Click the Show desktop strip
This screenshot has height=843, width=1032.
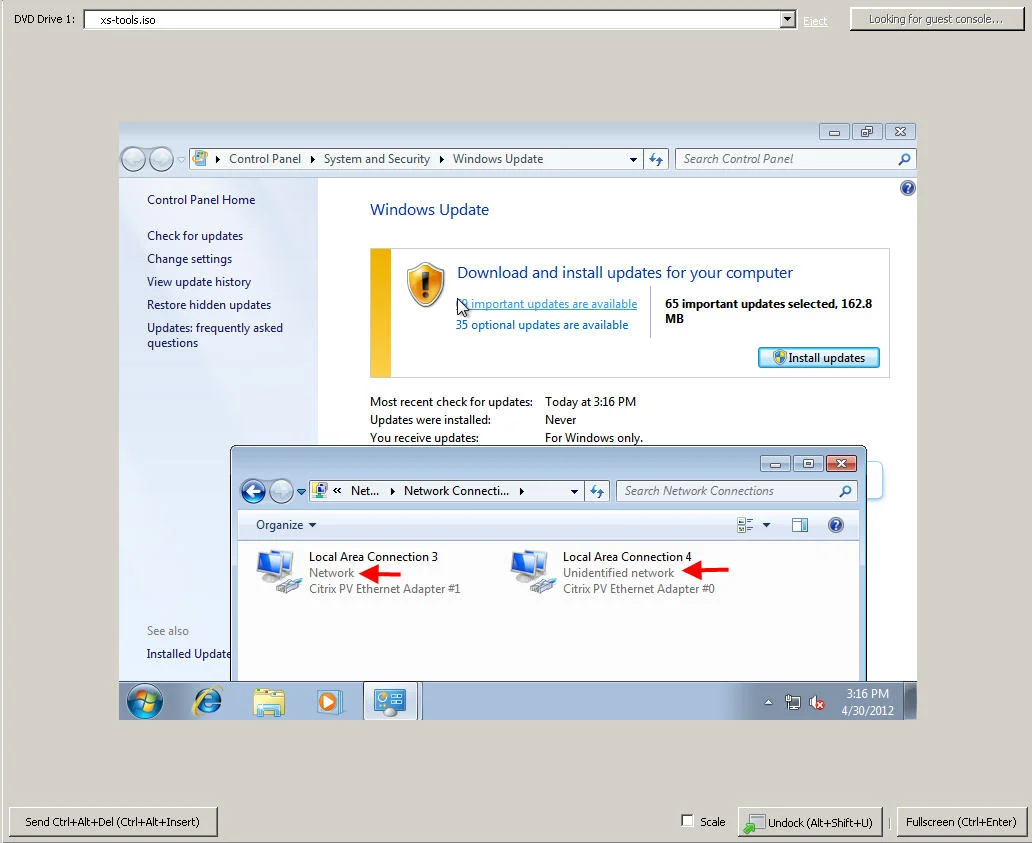(x=910, y=701)
